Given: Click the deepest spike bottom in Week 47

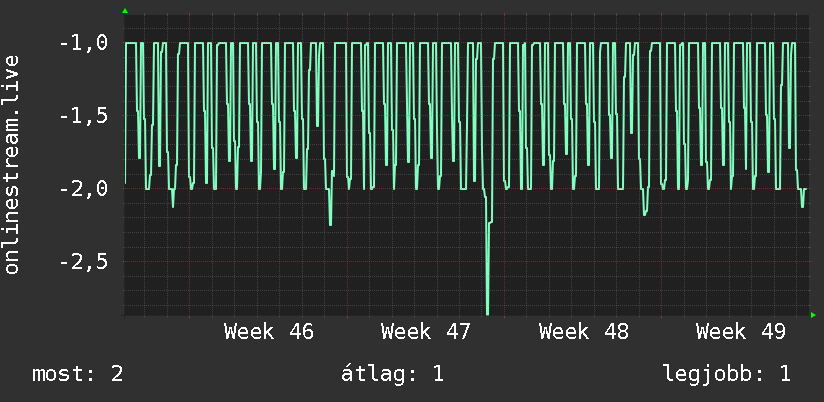Looking at the screenshot, I should coord(487,313).
